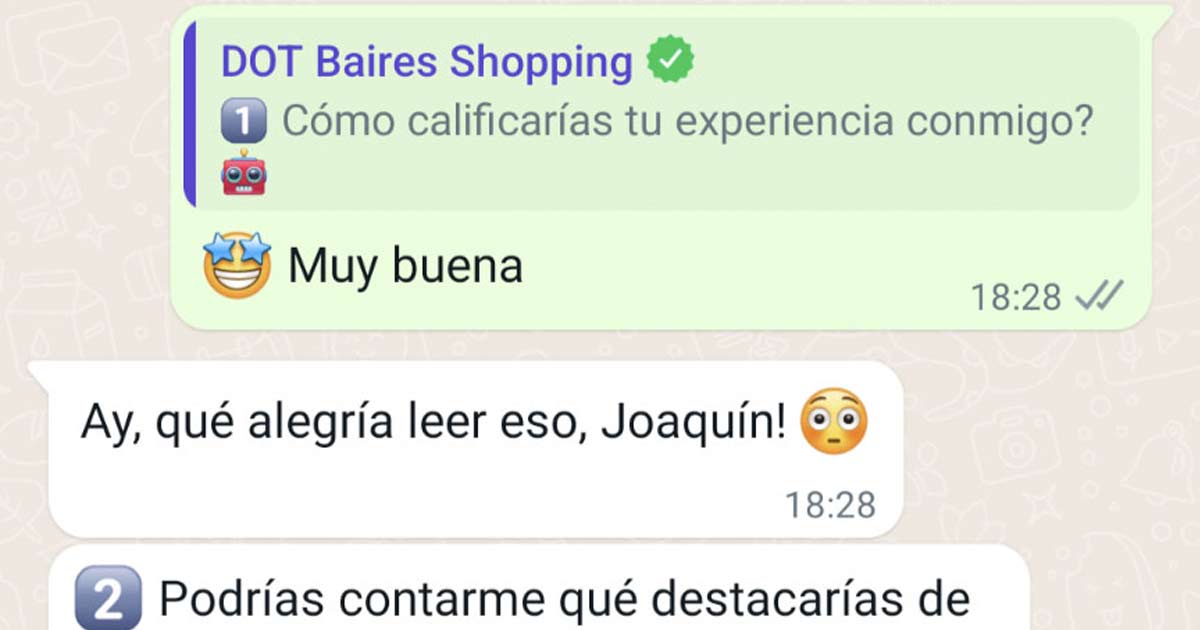
Task: Tap the double check read receipt icon
Action: pyautogui.click(x=1098, y=296)
